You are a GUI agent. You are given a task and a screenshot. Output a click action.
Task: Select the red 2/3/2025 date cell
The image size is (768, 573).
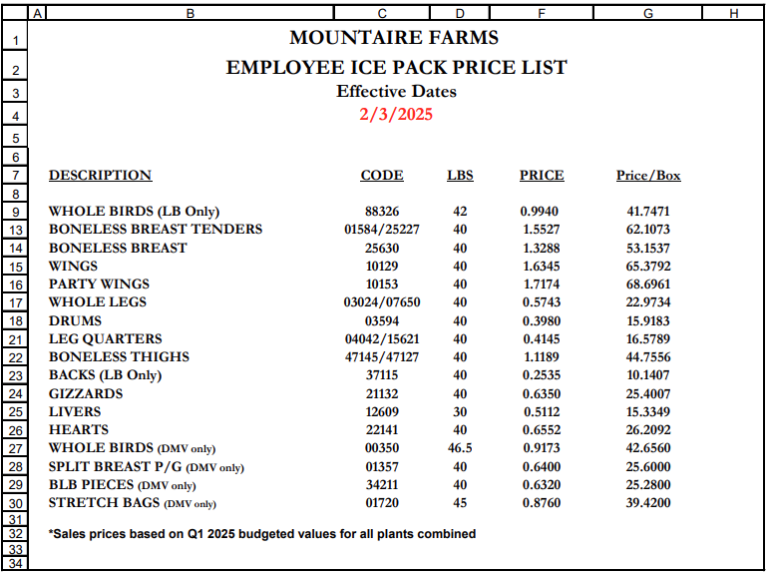pyautogui.click(x=396, y=114)
